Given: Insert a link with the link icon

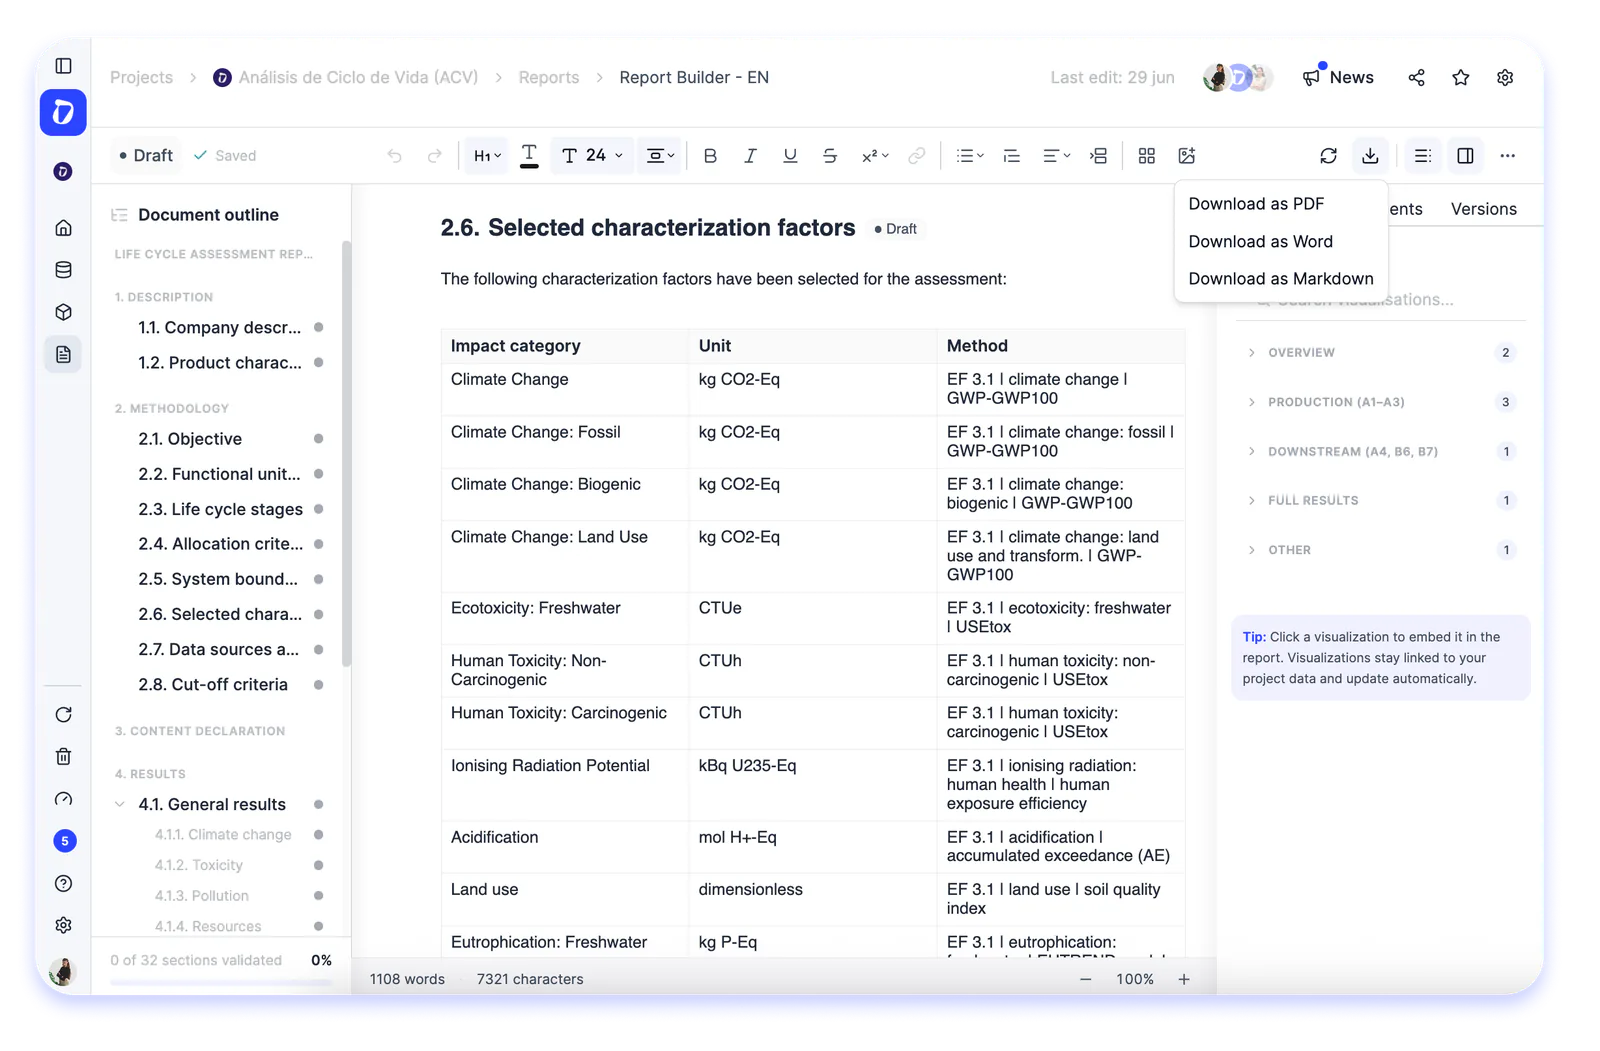Looking at the screenshot, I should pos(916,156).
